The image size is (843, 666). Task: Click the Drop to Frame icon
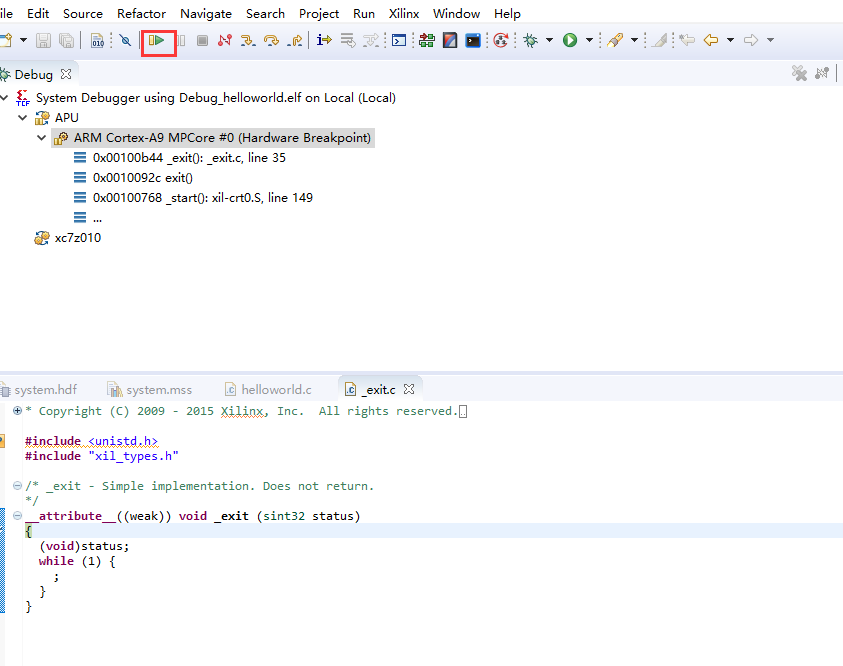pyautogui.click(x=348, y=40)
